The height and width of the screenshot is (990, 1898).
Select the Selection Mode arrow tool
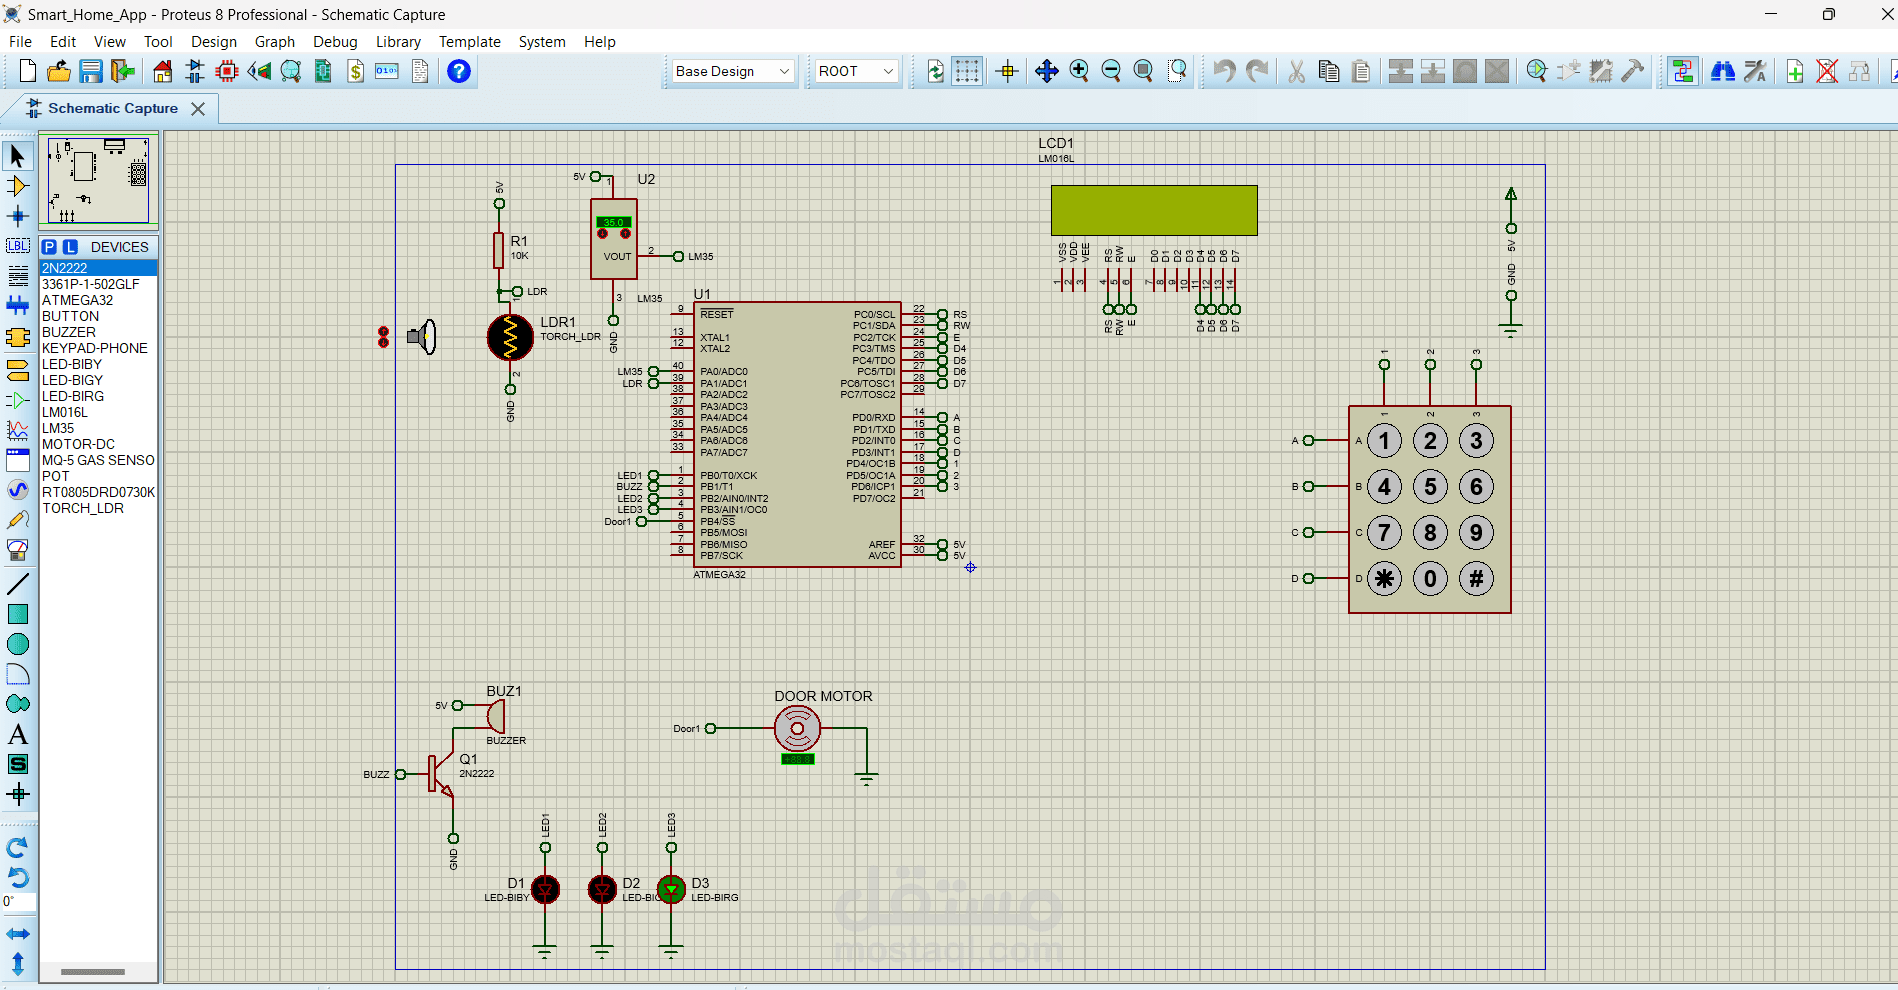[18, 156]
